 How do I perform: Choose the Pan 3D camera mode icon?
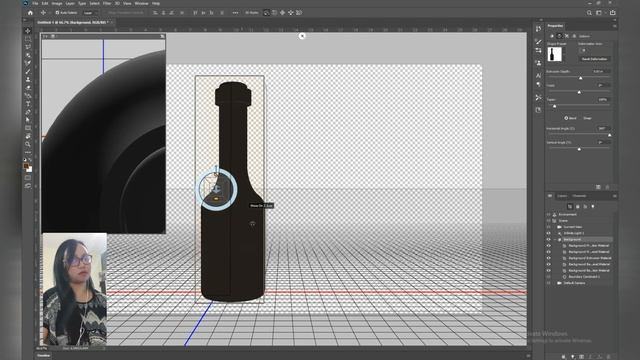click(282, 13)
